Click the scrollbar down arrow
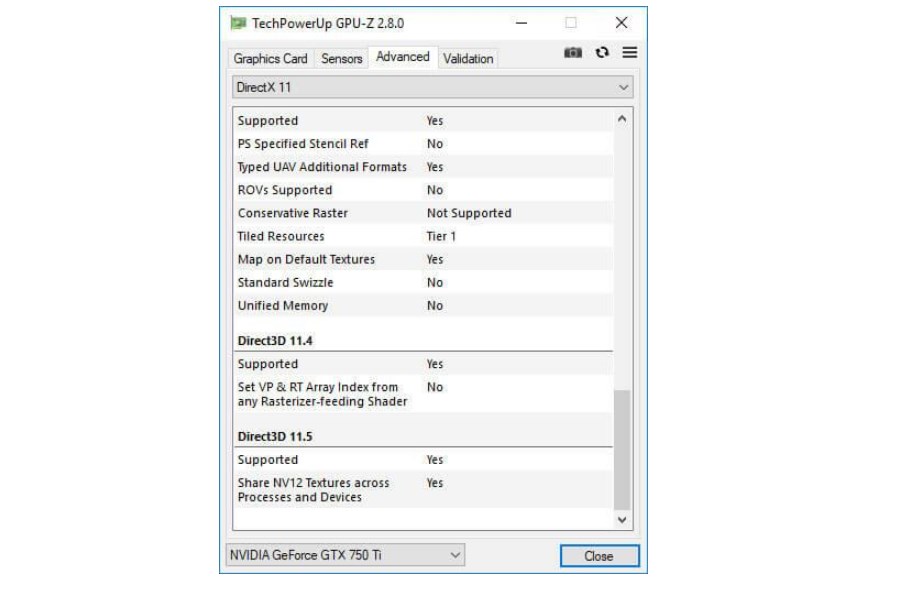The width and height of the screenshot is (901, 589). (x=622, y=519)
